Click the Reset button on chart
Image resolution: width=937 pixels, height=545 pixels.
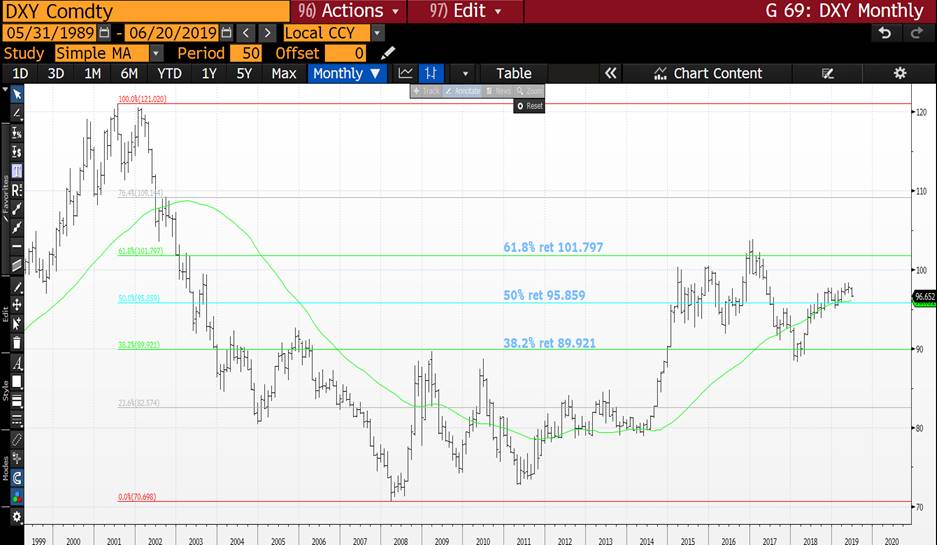pyautogui.click(x=529, y=106)
